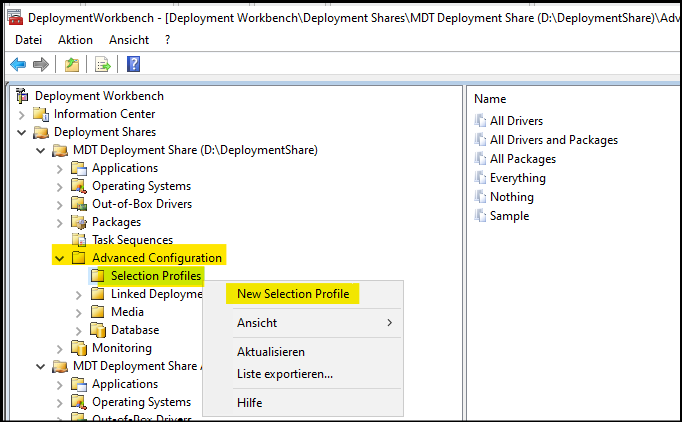The width and height of the screenshot is (682, 422).
Task: Open the Ansicht submenu in context menu
Action: pyautogui.click(x=316, y=323)
